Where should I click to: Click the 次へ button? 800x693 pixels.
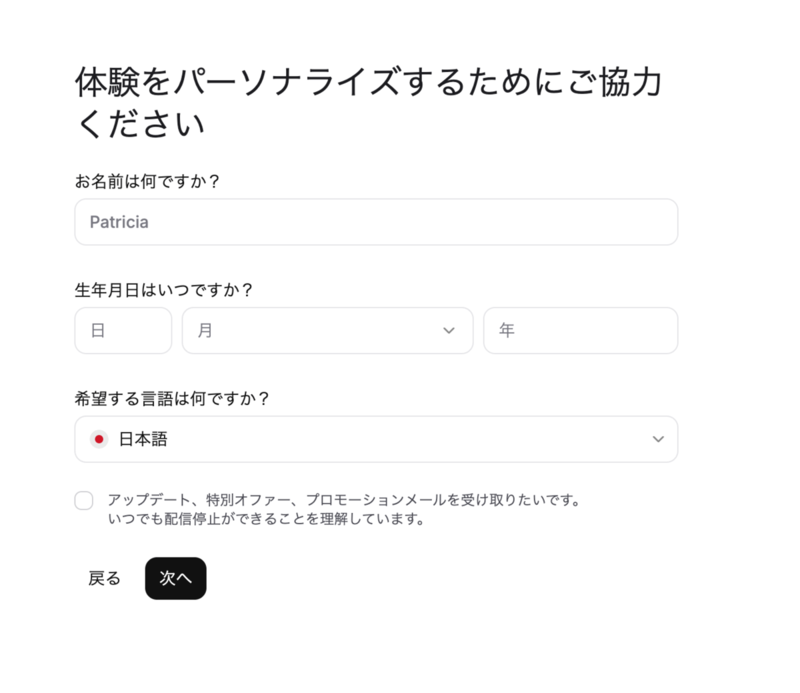tap(175, 579)
